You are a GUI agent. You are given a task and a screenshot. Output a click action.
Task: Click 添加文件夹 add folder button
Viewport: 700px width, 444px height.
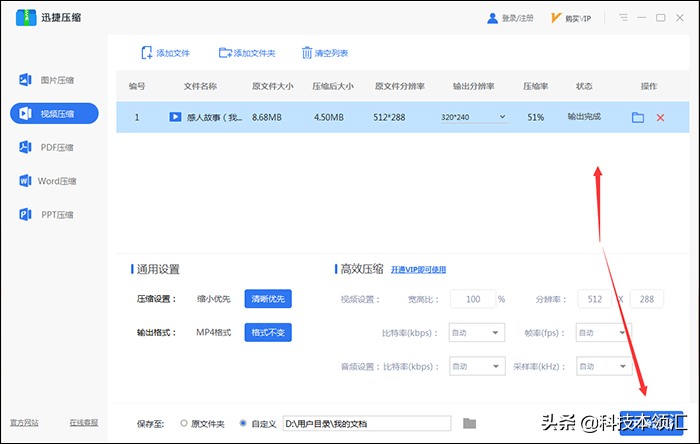247,53
